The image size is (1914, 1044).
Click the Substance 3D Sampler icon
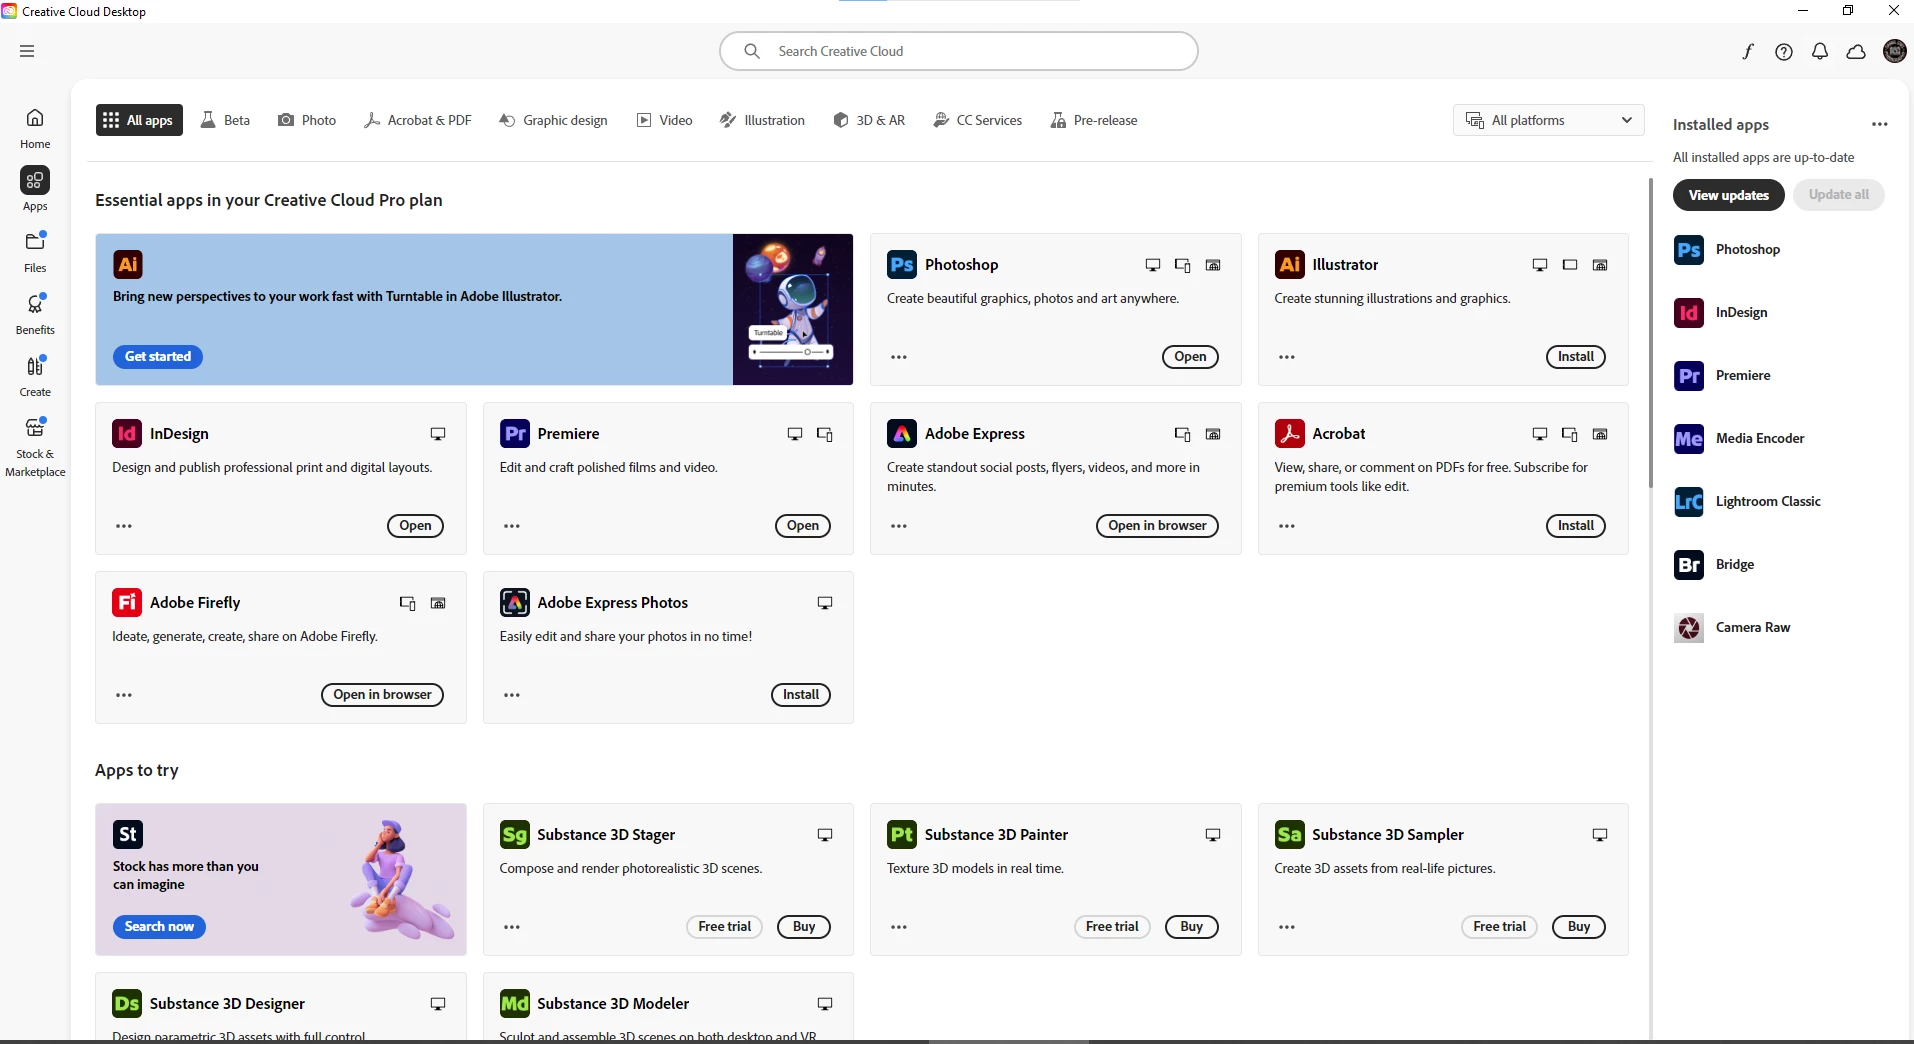click(x=1289, y=834)
